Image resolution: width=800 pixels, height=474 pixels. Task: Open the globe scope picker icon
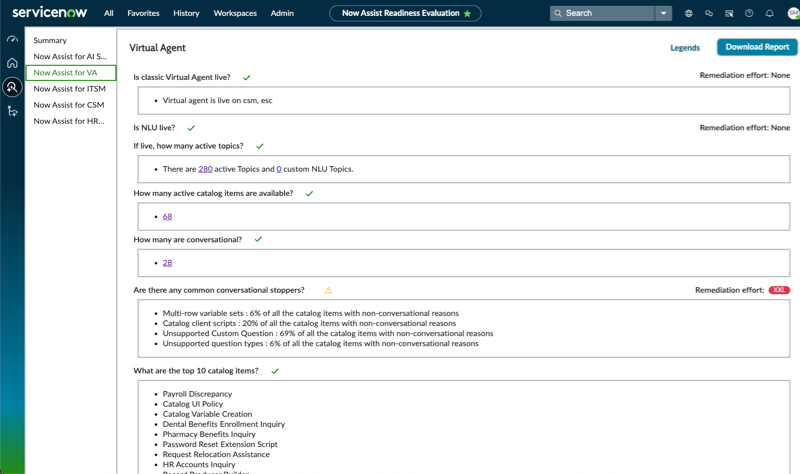[689, 14]
